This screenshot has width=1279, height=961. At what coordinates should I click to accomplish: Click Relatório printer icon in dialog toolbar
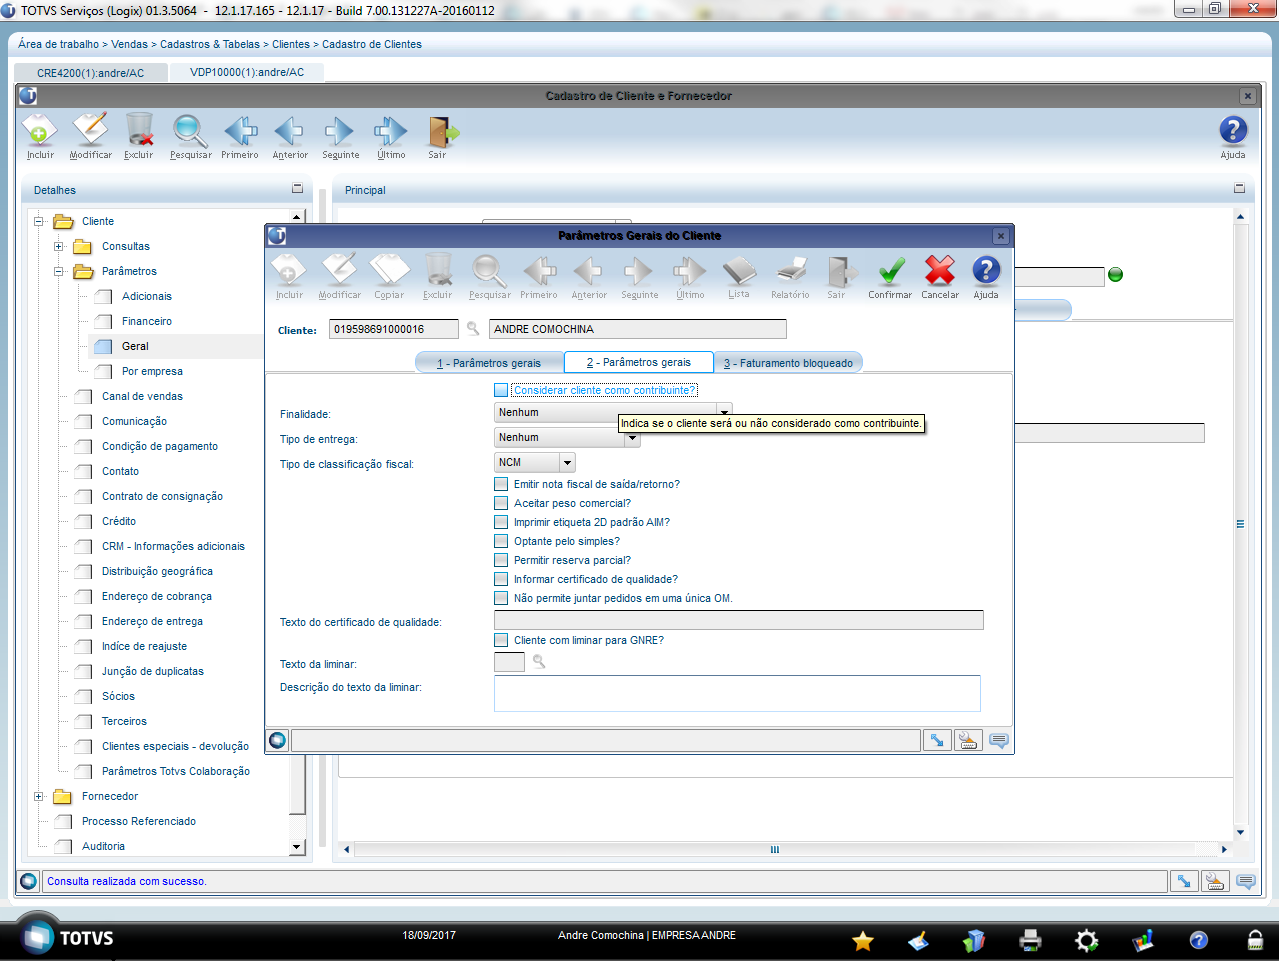[x=790, y=277]
